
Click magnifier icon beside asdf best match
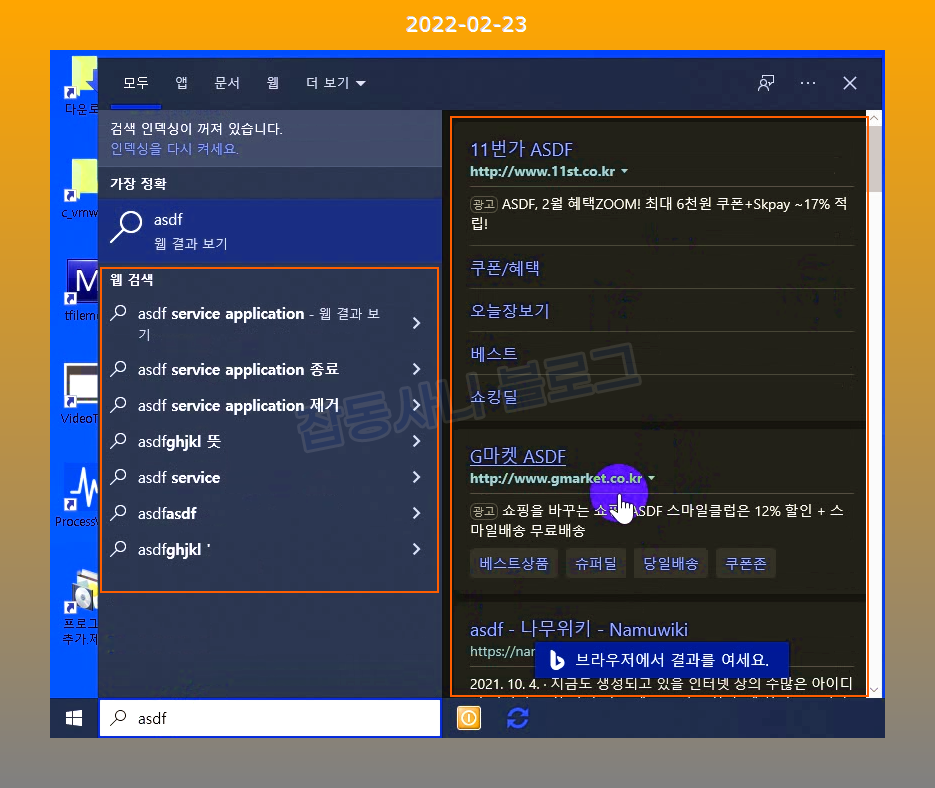(126, 227)
